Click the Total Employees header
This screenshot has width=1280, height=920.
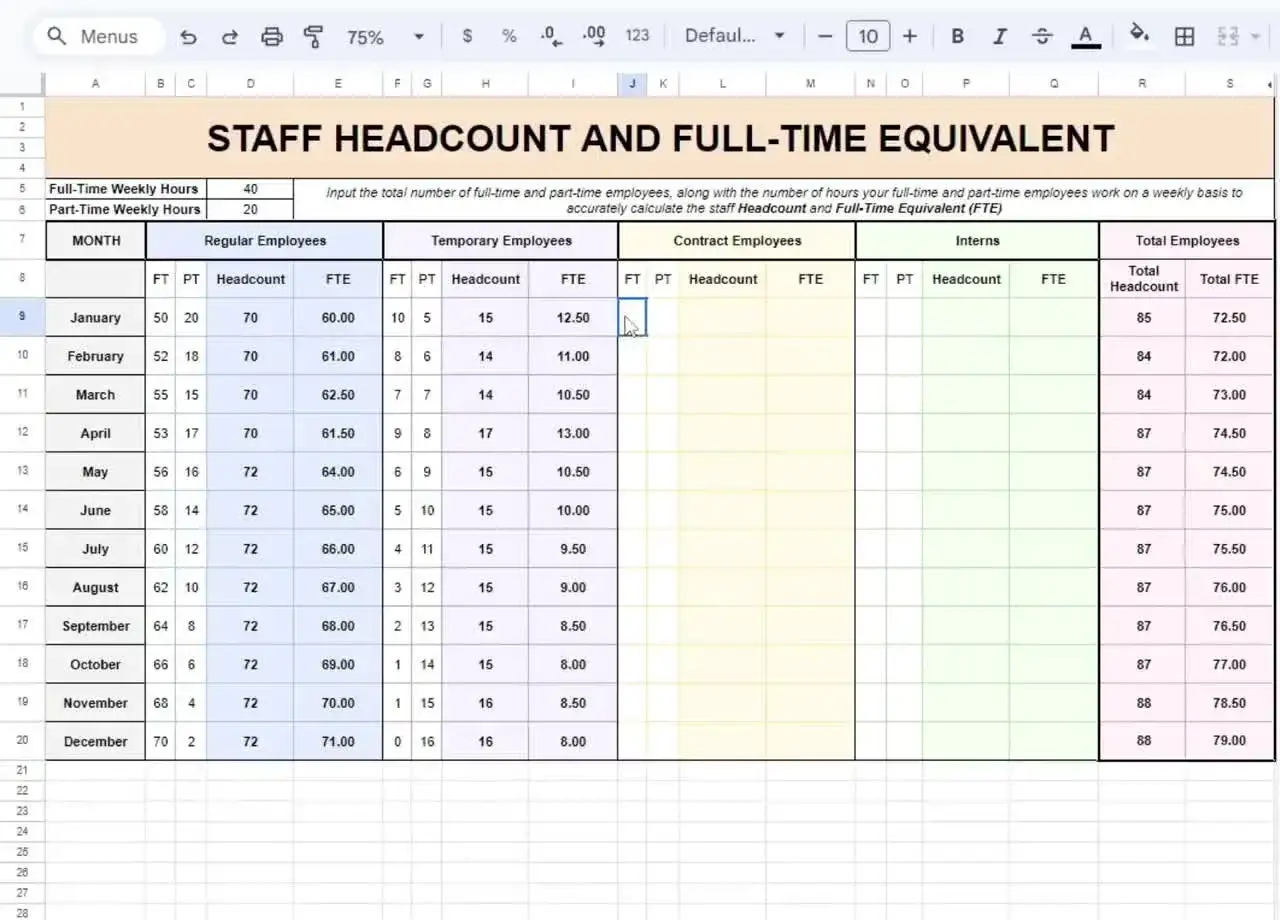click(1187, 241)
